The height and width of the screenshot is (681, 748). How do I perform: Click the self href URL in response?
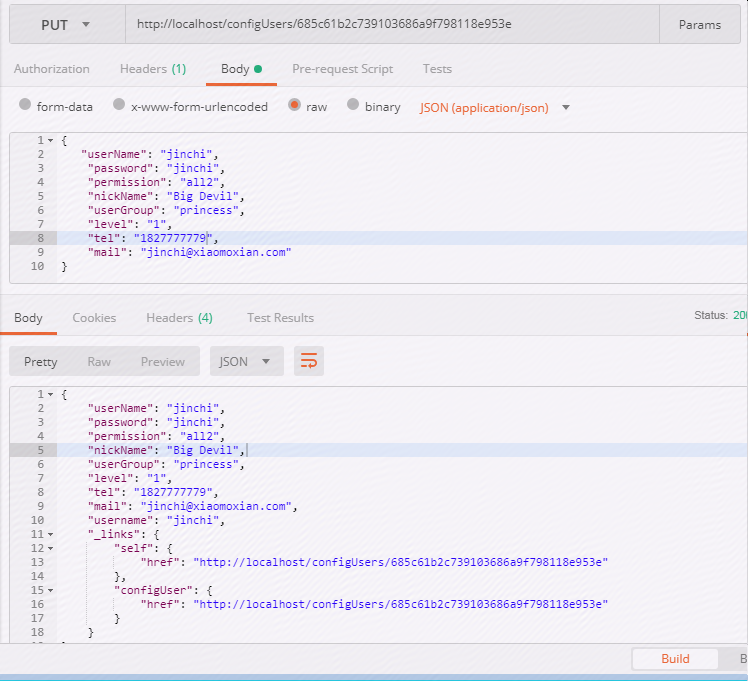[x=401, y=562]
